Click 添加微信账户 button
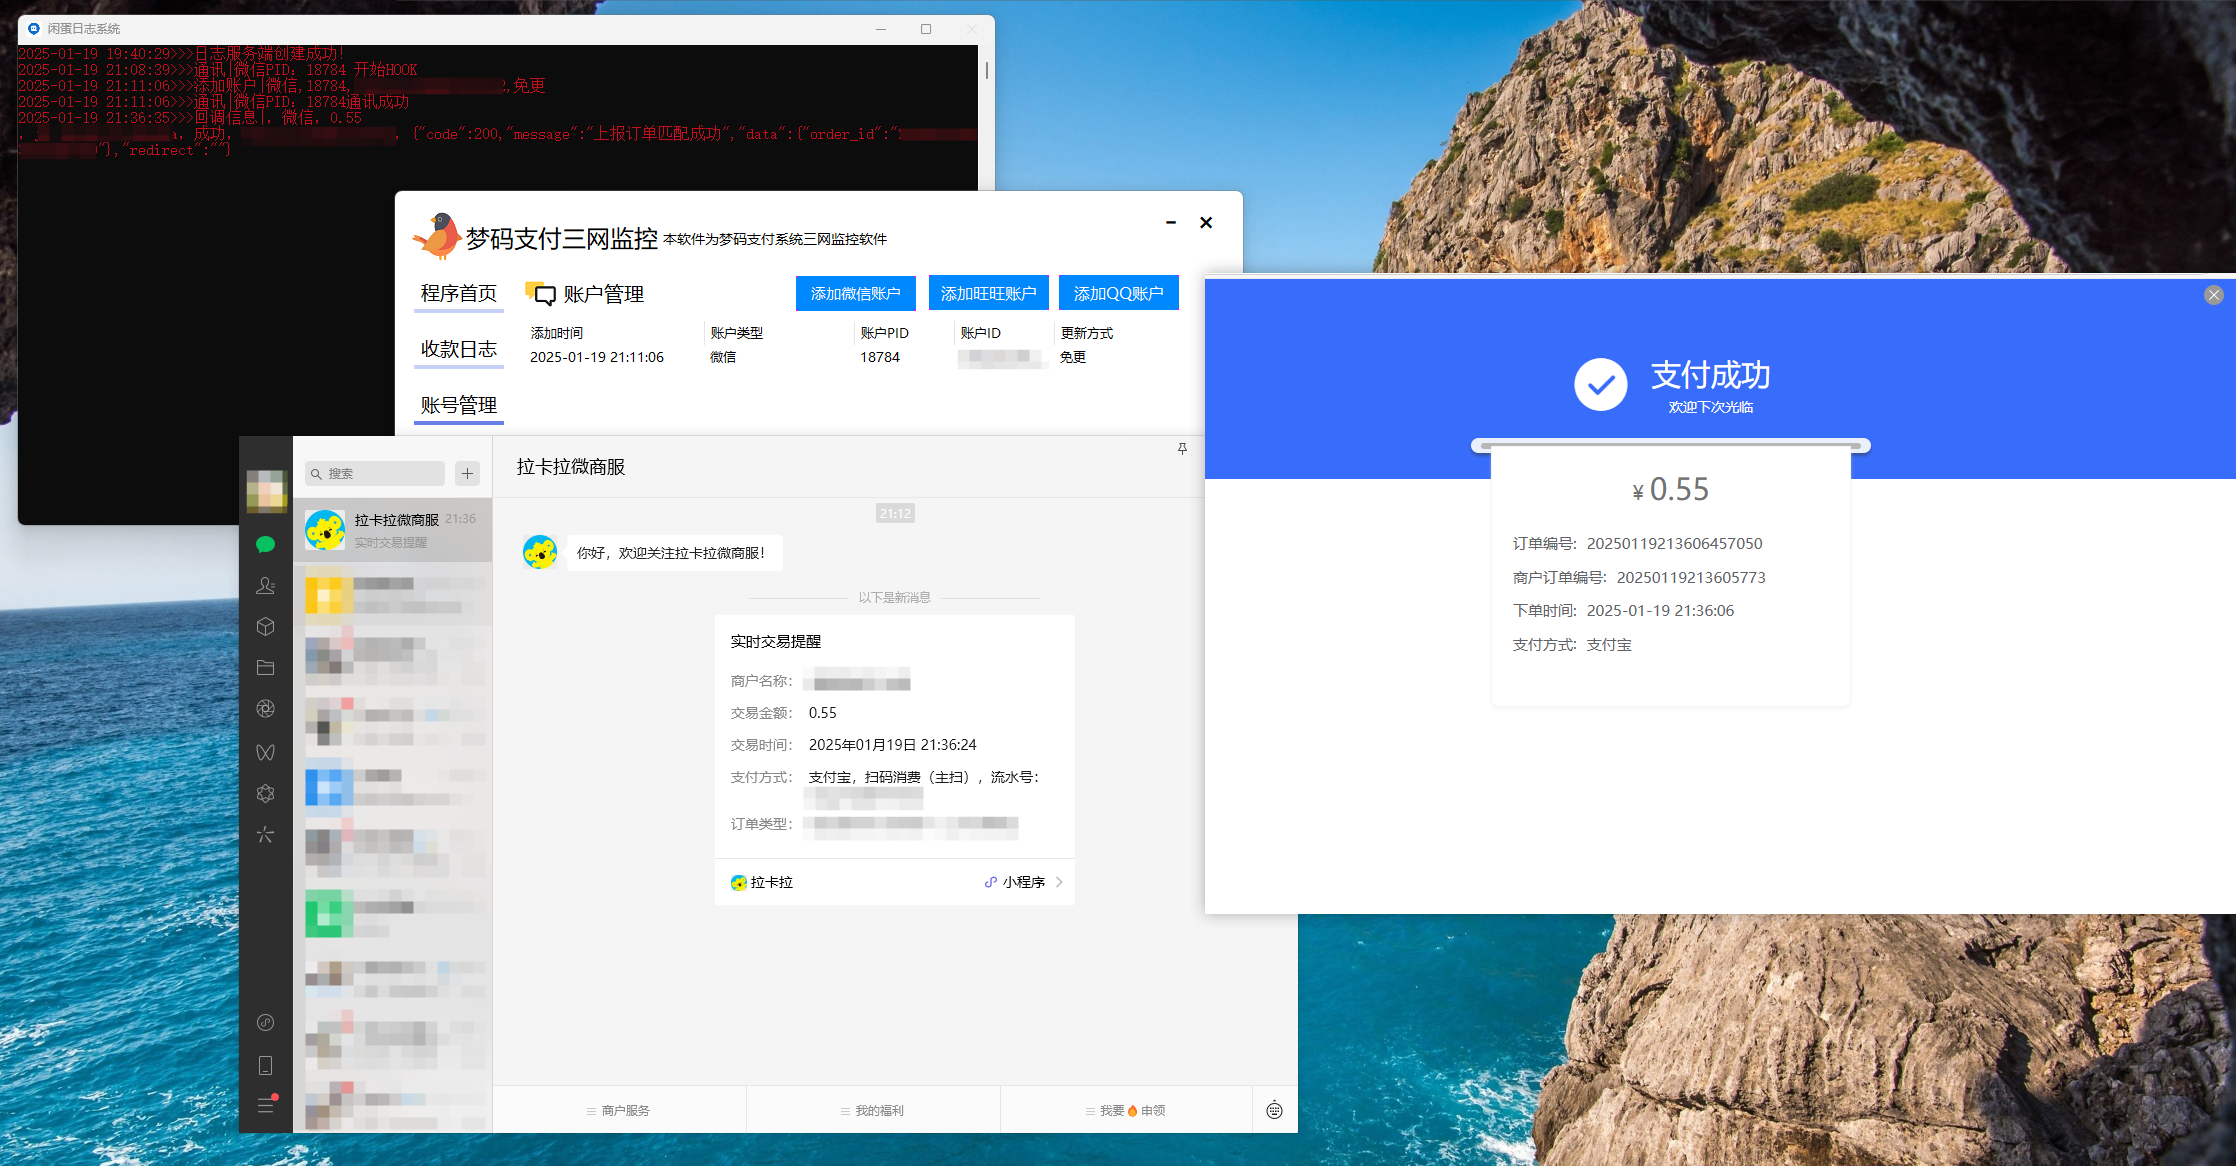Screen dimensions: 2236x1166 (855, 293)
